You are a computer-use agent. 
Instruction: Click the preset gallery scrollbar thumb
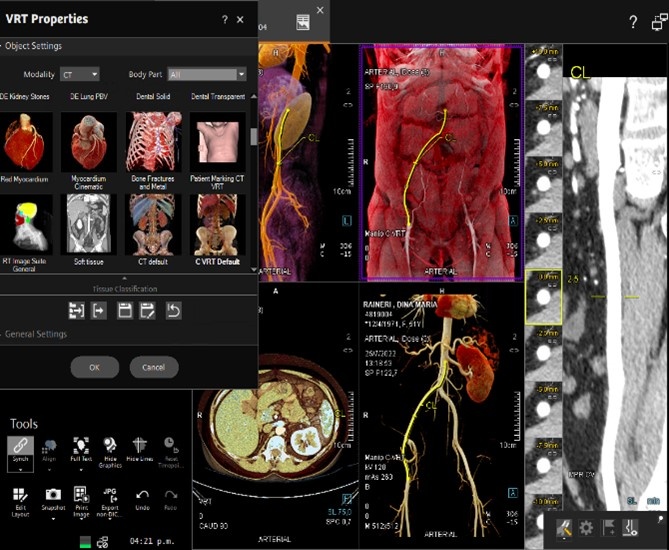coord(253,136)
